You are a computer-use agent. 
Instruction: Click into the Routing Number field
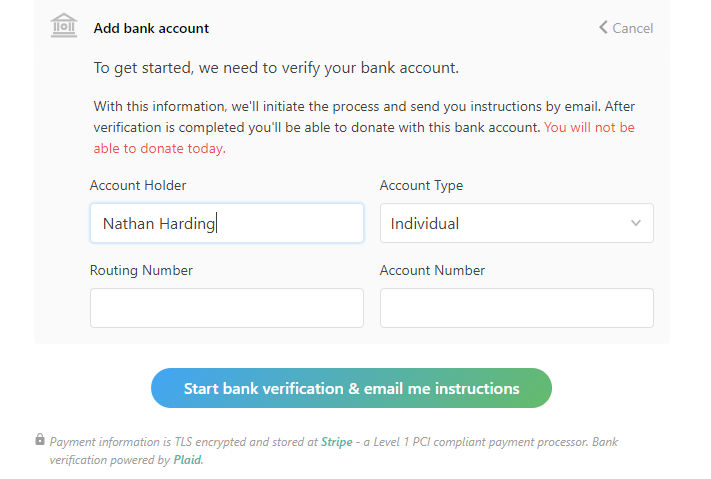226,308
